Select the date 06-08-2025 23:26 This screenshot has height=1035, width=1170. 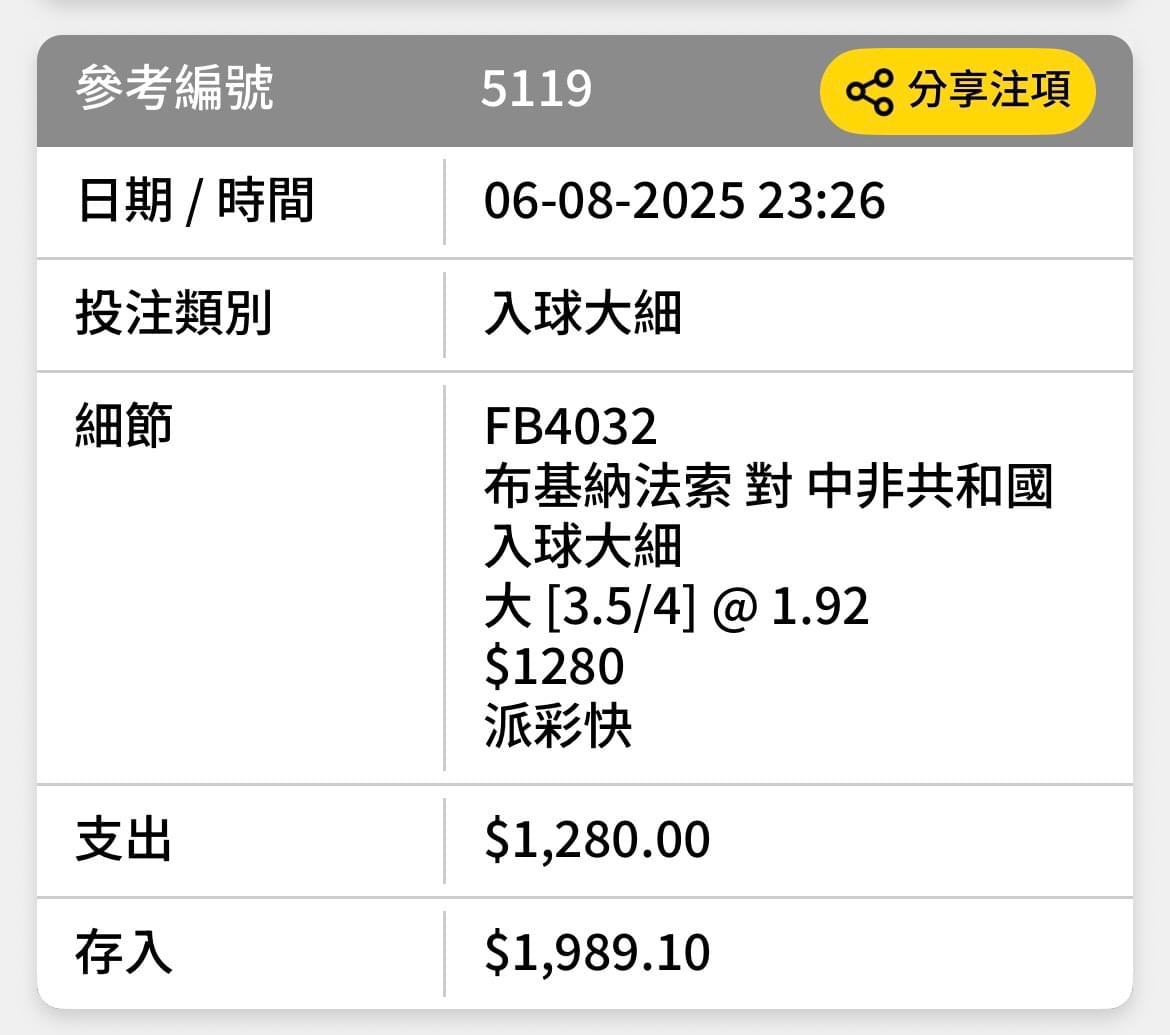(x=684, y=201)
